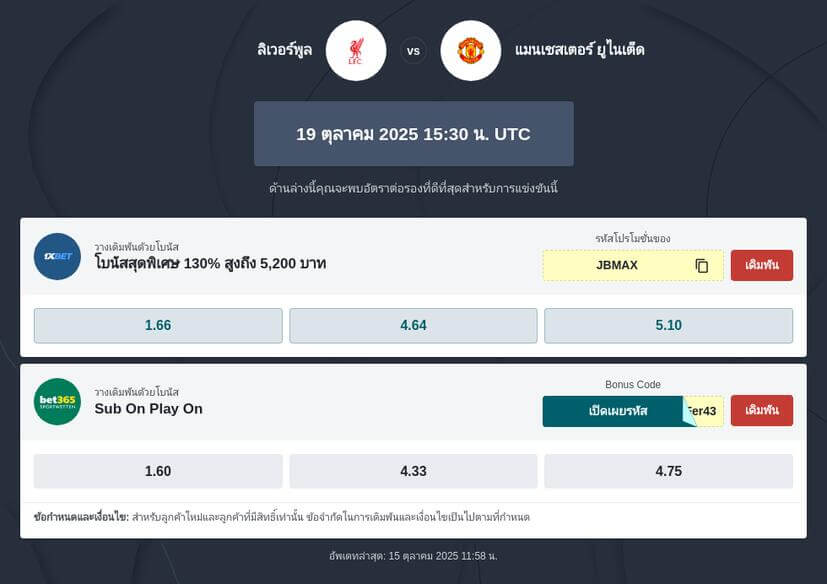Select bet365 home win odds 1.60

[x=158, y=471]
